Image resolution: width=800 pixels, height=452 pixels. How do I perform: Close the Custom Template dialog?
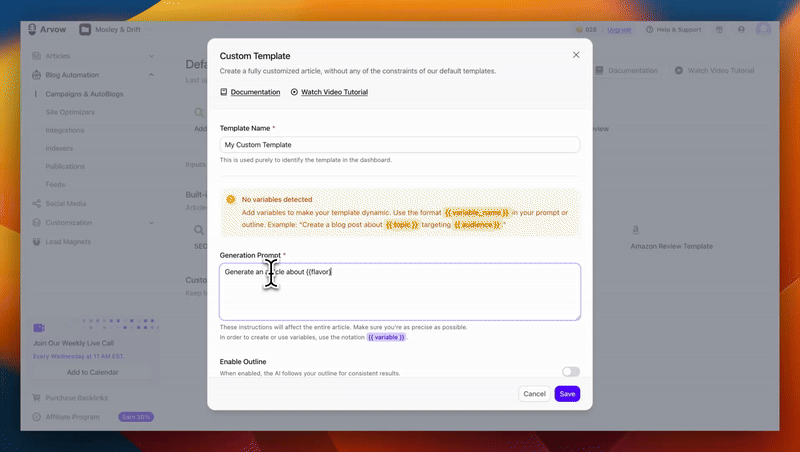[576, 55]
